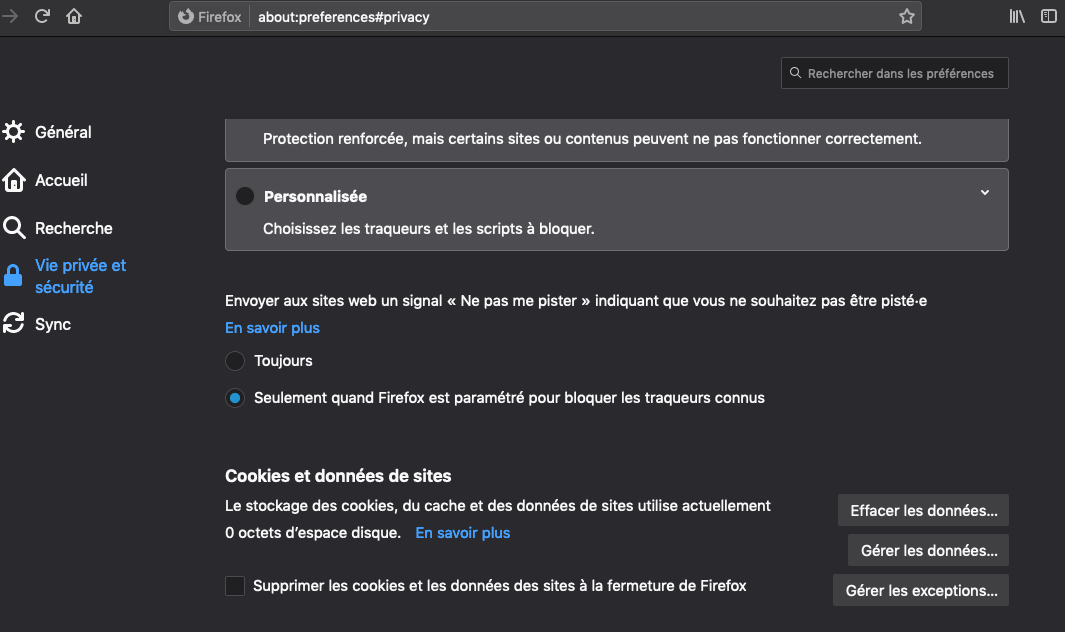Screen dimensions: 1065x632
Task: Click the Gérer les exceptions button
Action: pos(921,591)
